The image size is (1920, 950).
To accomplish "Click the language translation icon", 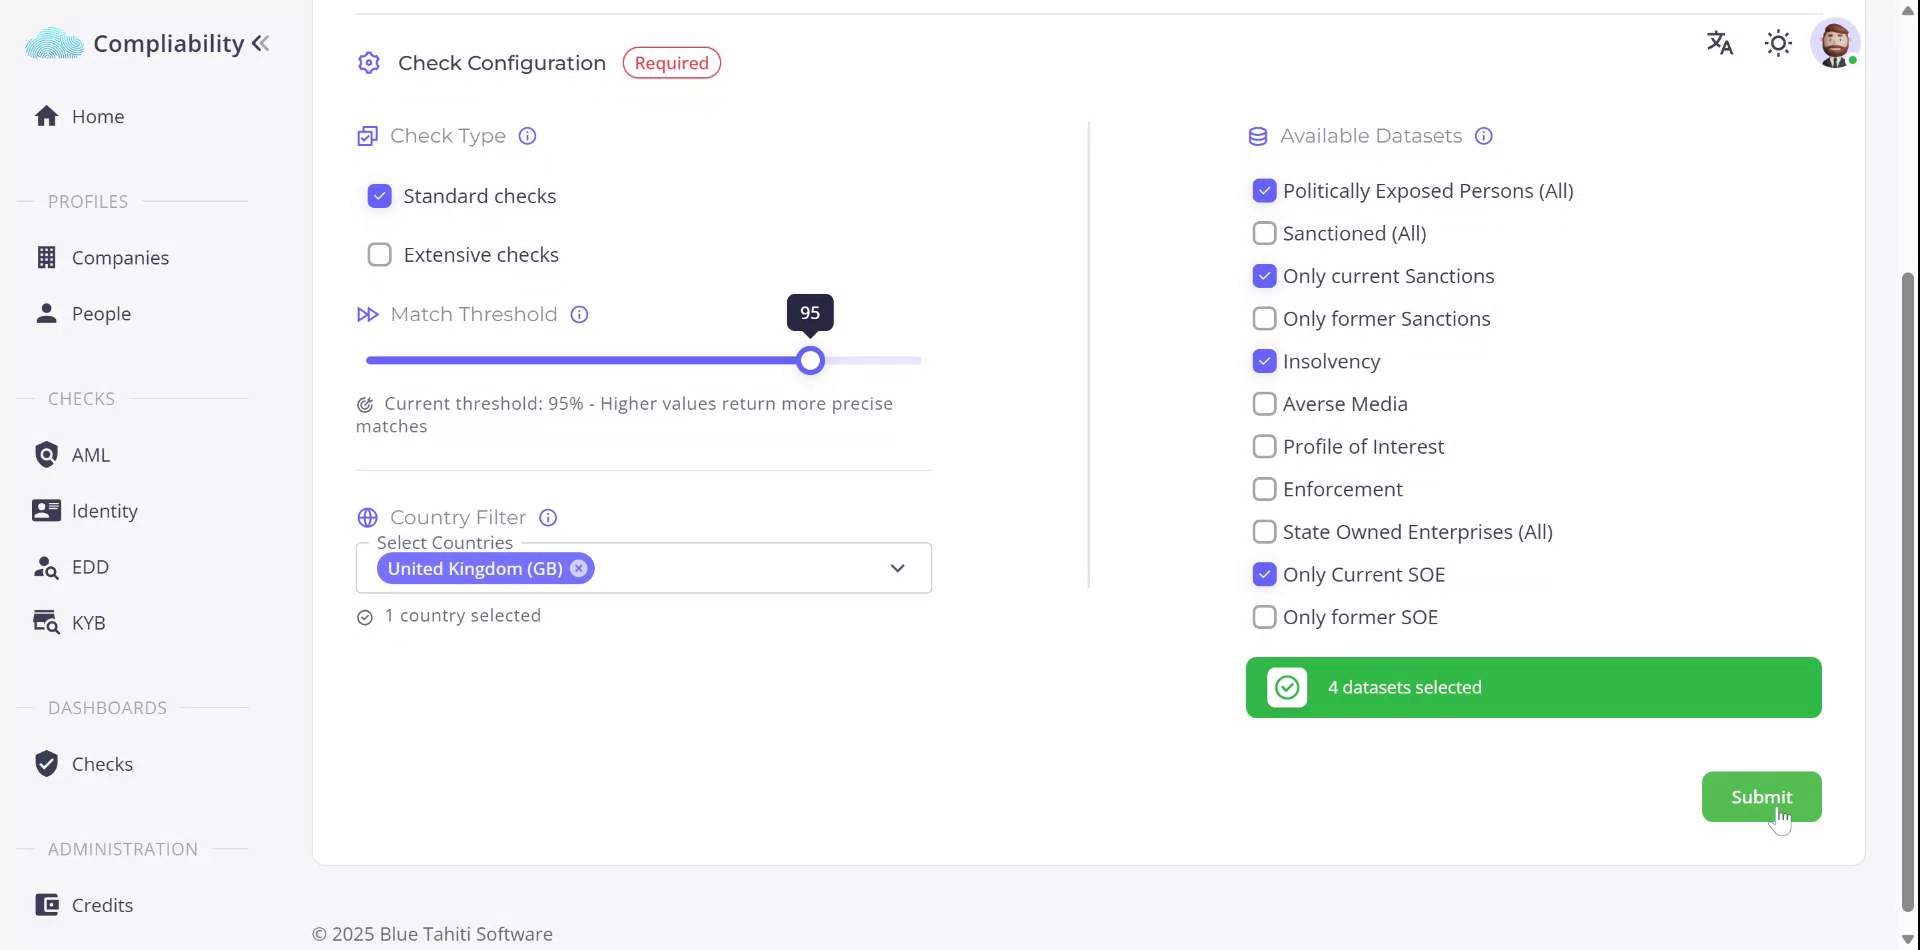I will [x=1719, y=43].
